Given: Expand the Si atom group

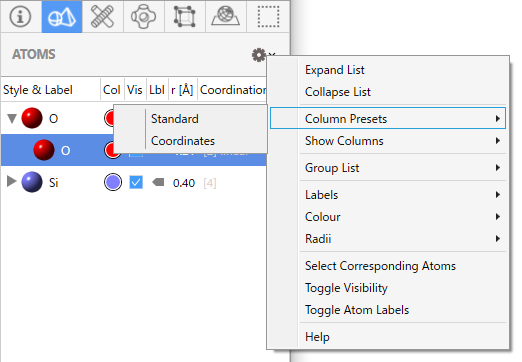Looking at the screenshot, I should (x=12, y=182).
